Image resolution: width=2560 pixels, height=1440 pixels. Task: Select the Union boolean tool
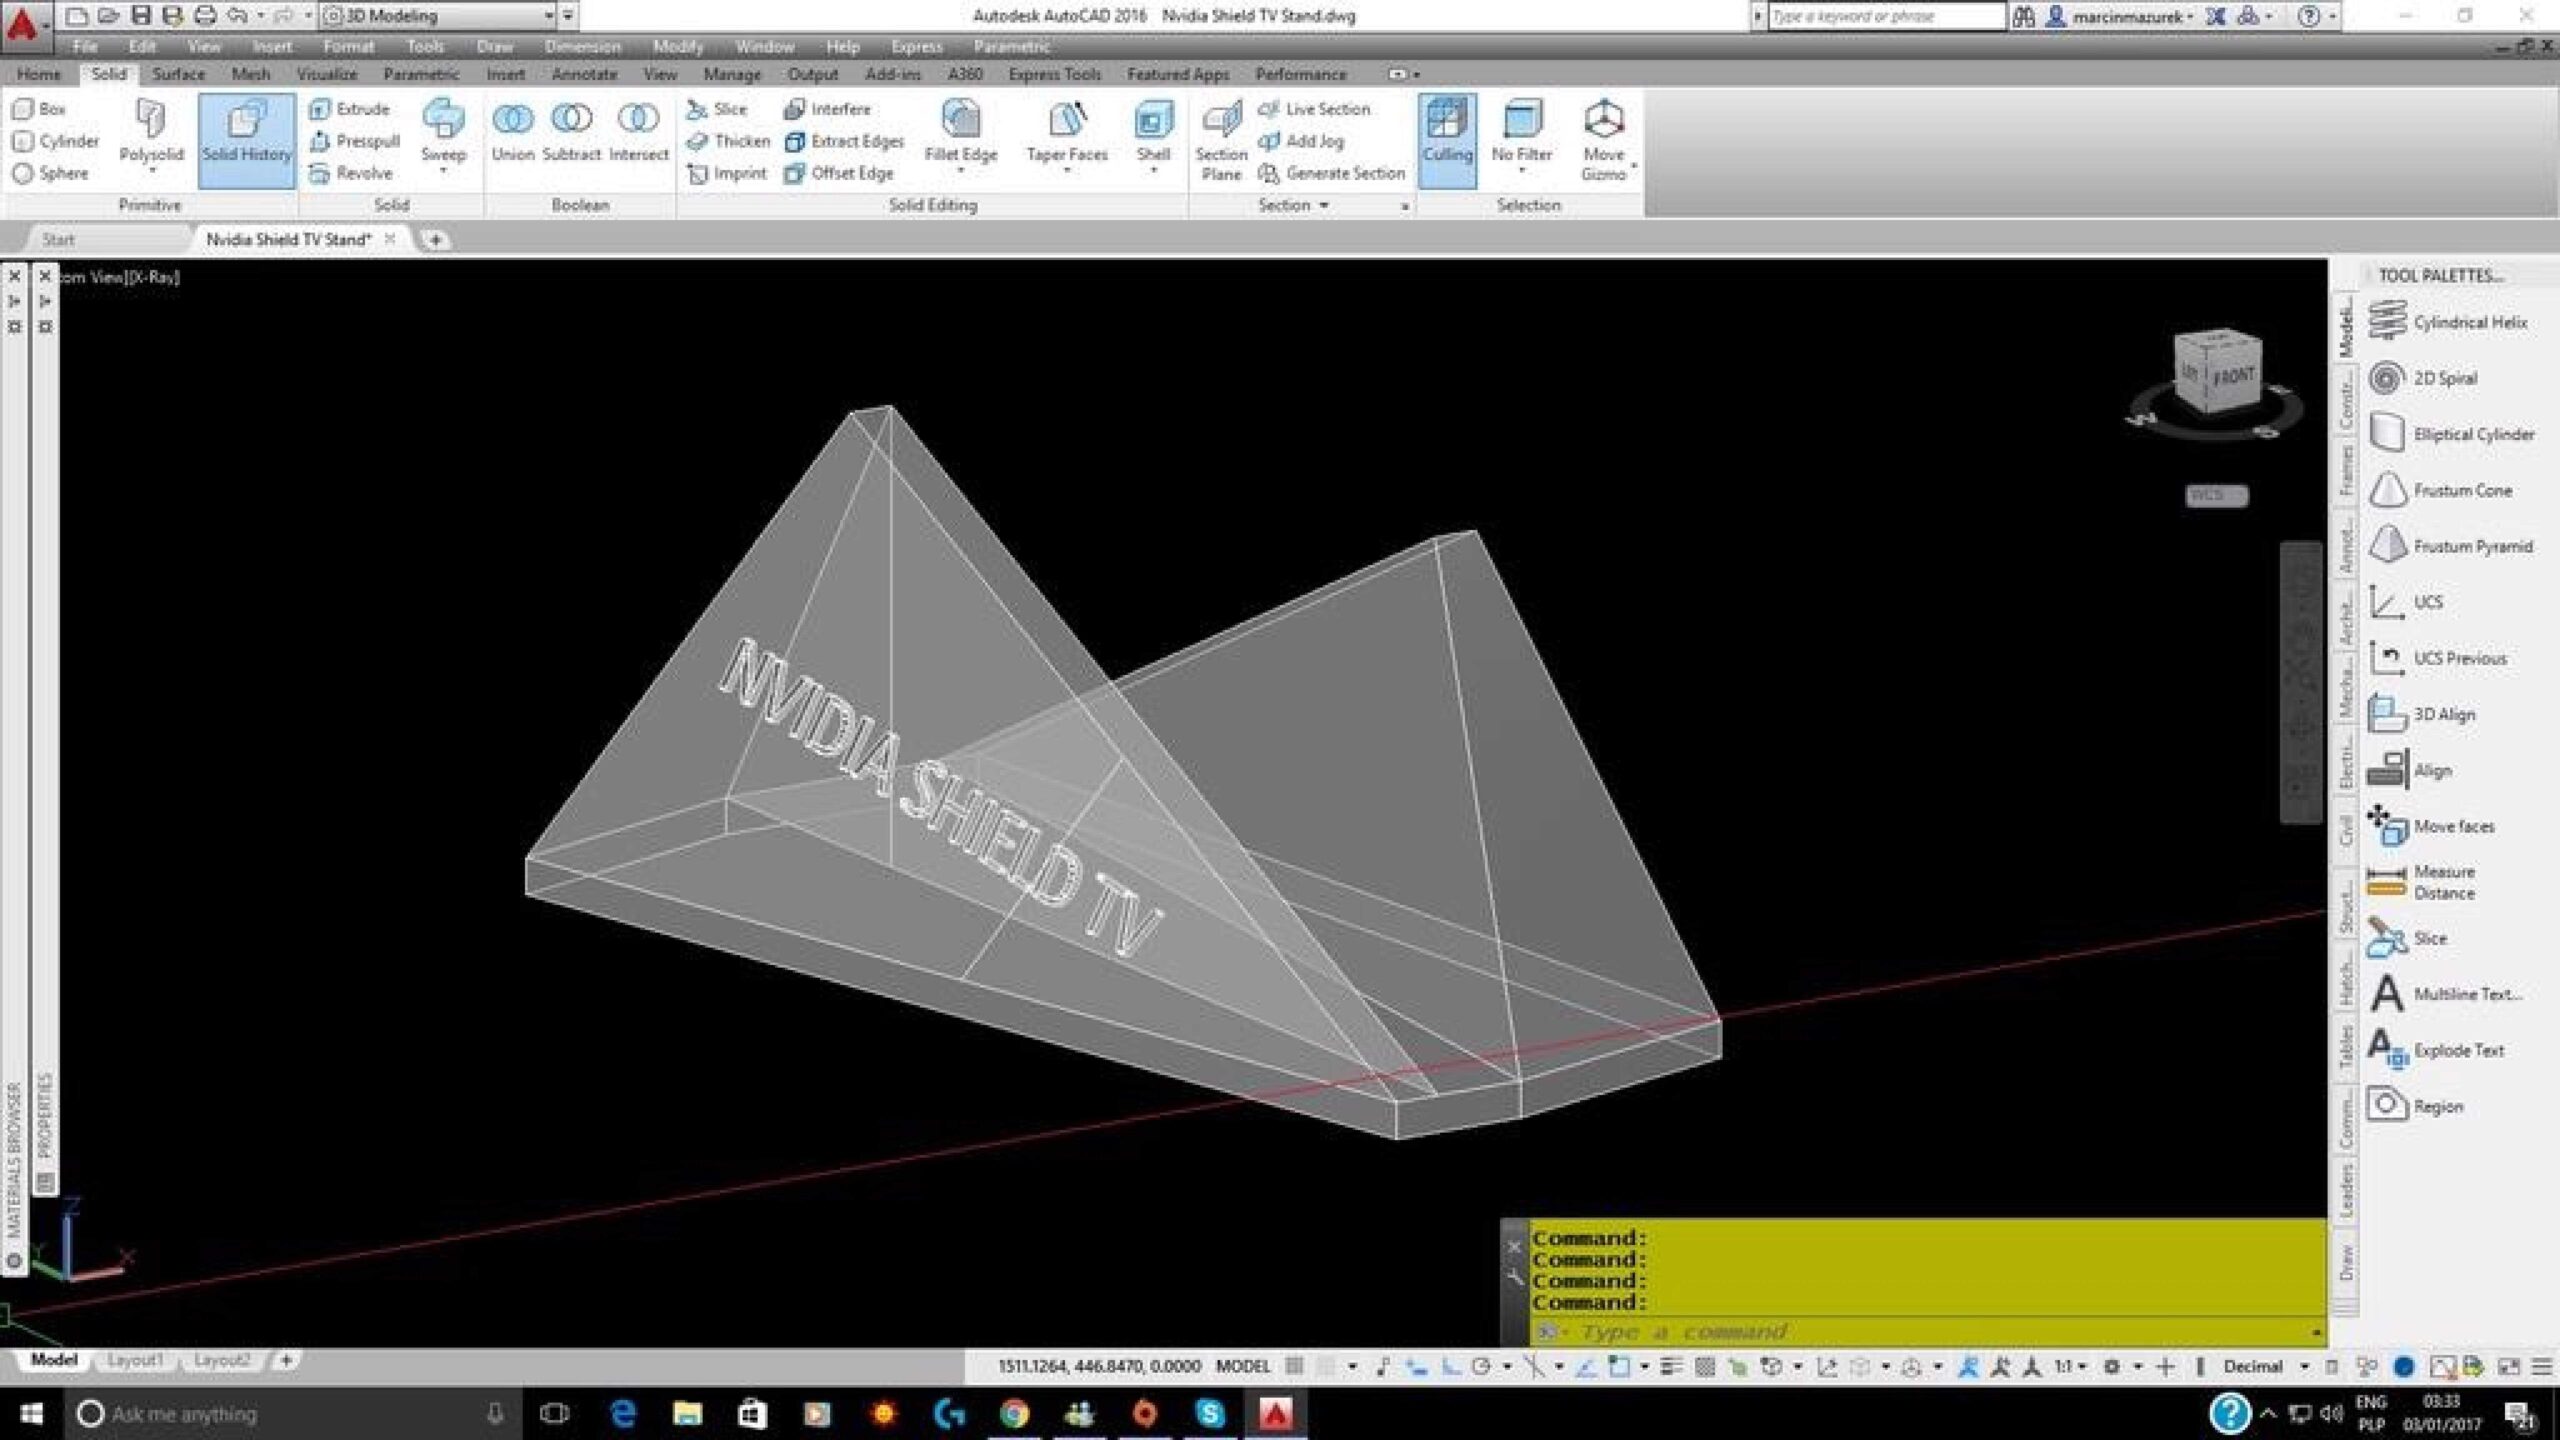(512, 133)
